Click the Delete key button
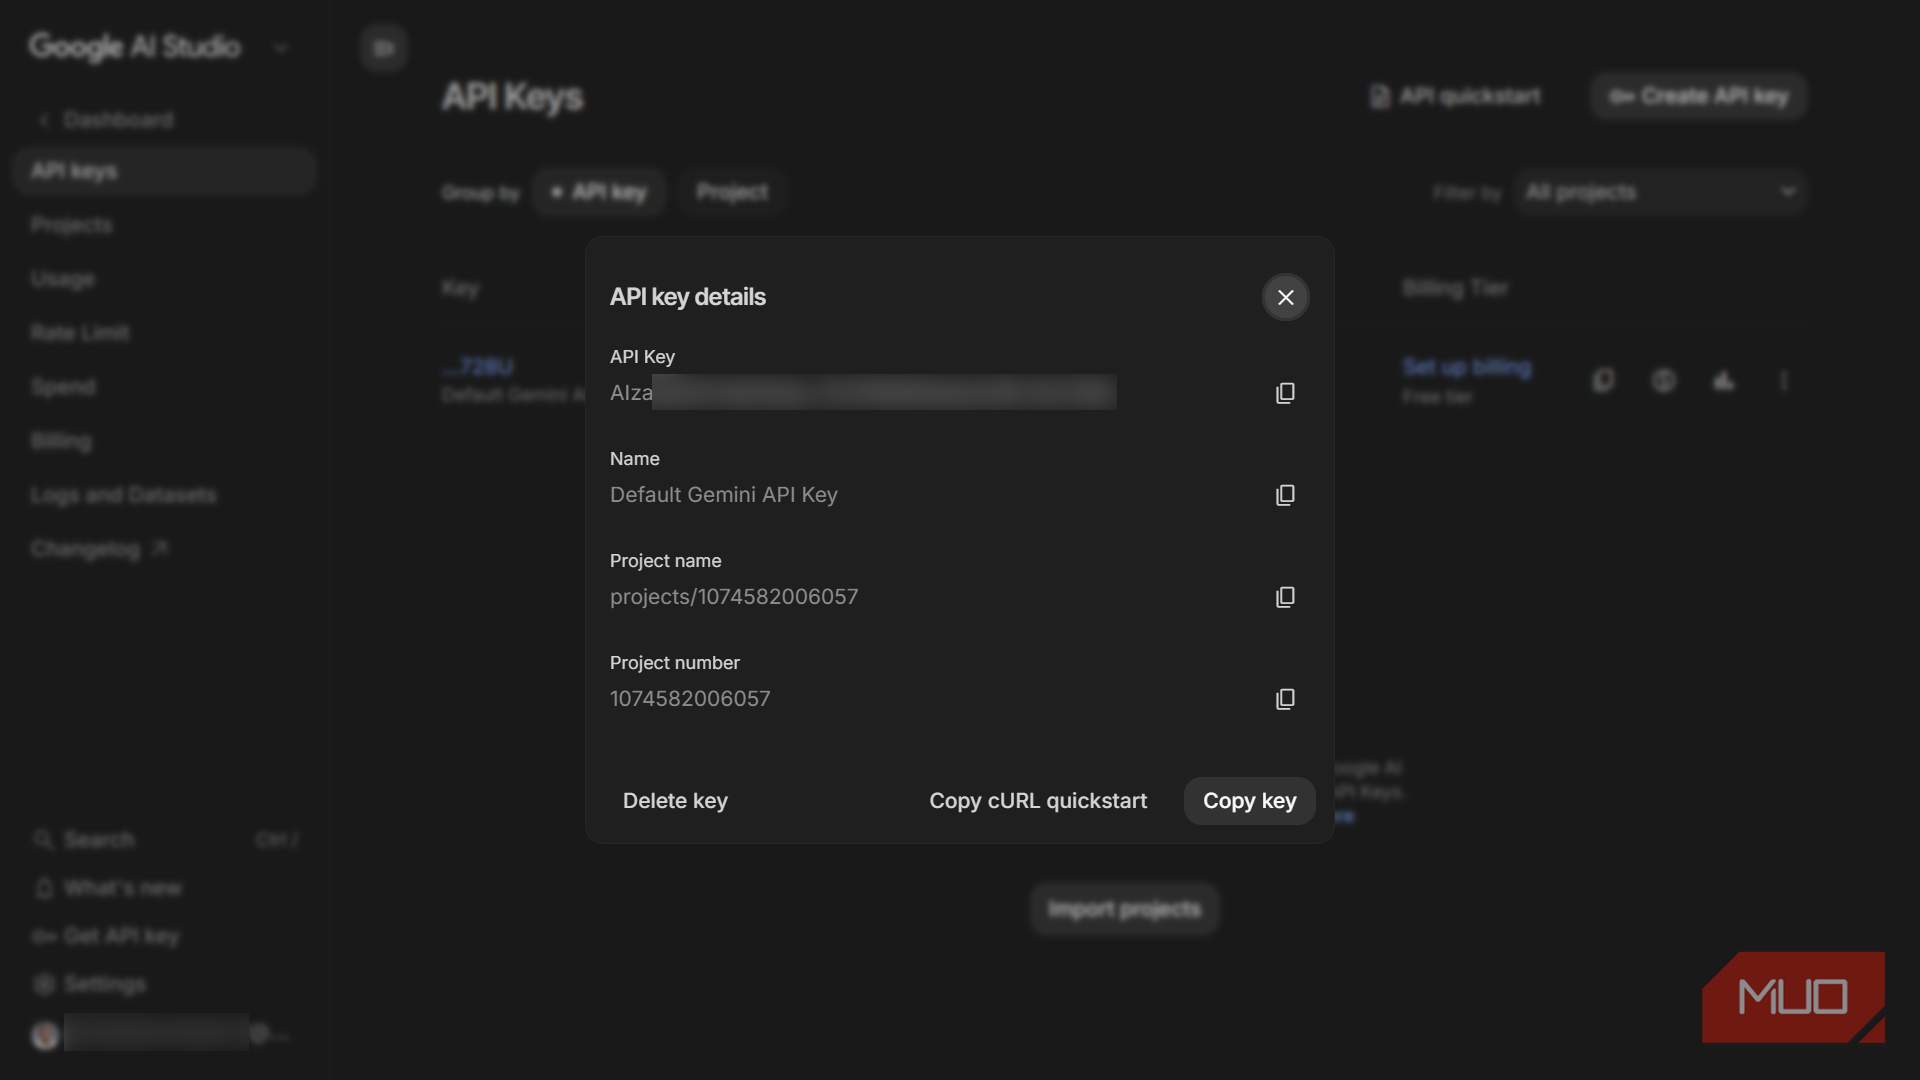The height and width of the screenshot is (1080, 1920). pyautogui.click(x=675, y=801)
